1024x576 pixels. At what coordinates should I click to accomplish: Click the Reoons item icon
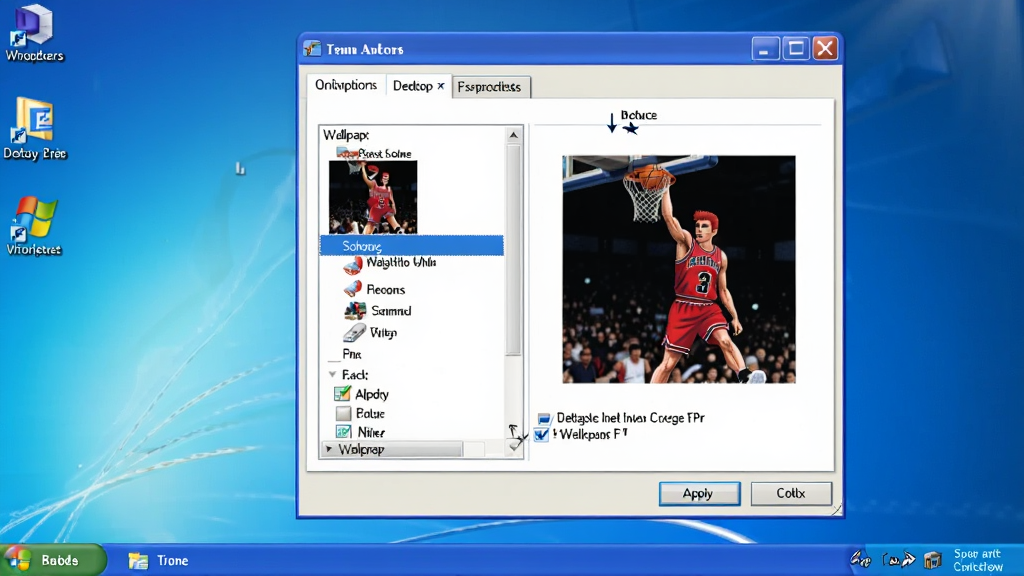353,289
